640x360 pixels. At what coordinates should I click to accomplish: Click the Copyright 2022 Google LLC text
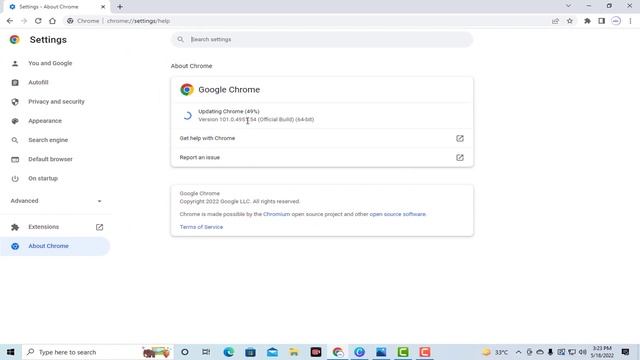click(x=240, y=202)
